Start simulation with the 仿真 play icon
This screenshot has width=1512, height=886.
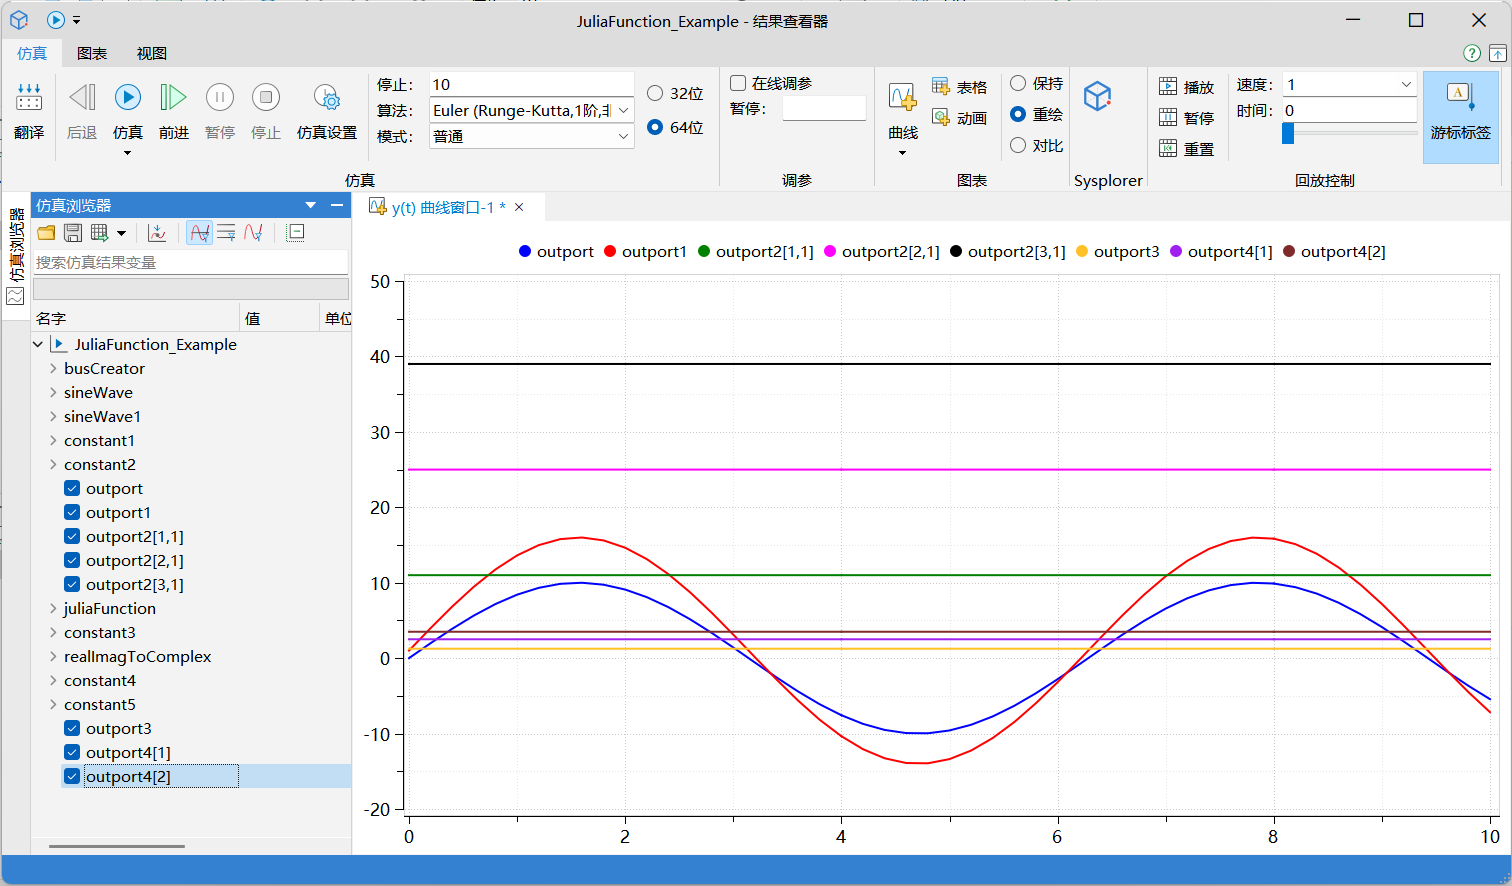coord(127,98)
